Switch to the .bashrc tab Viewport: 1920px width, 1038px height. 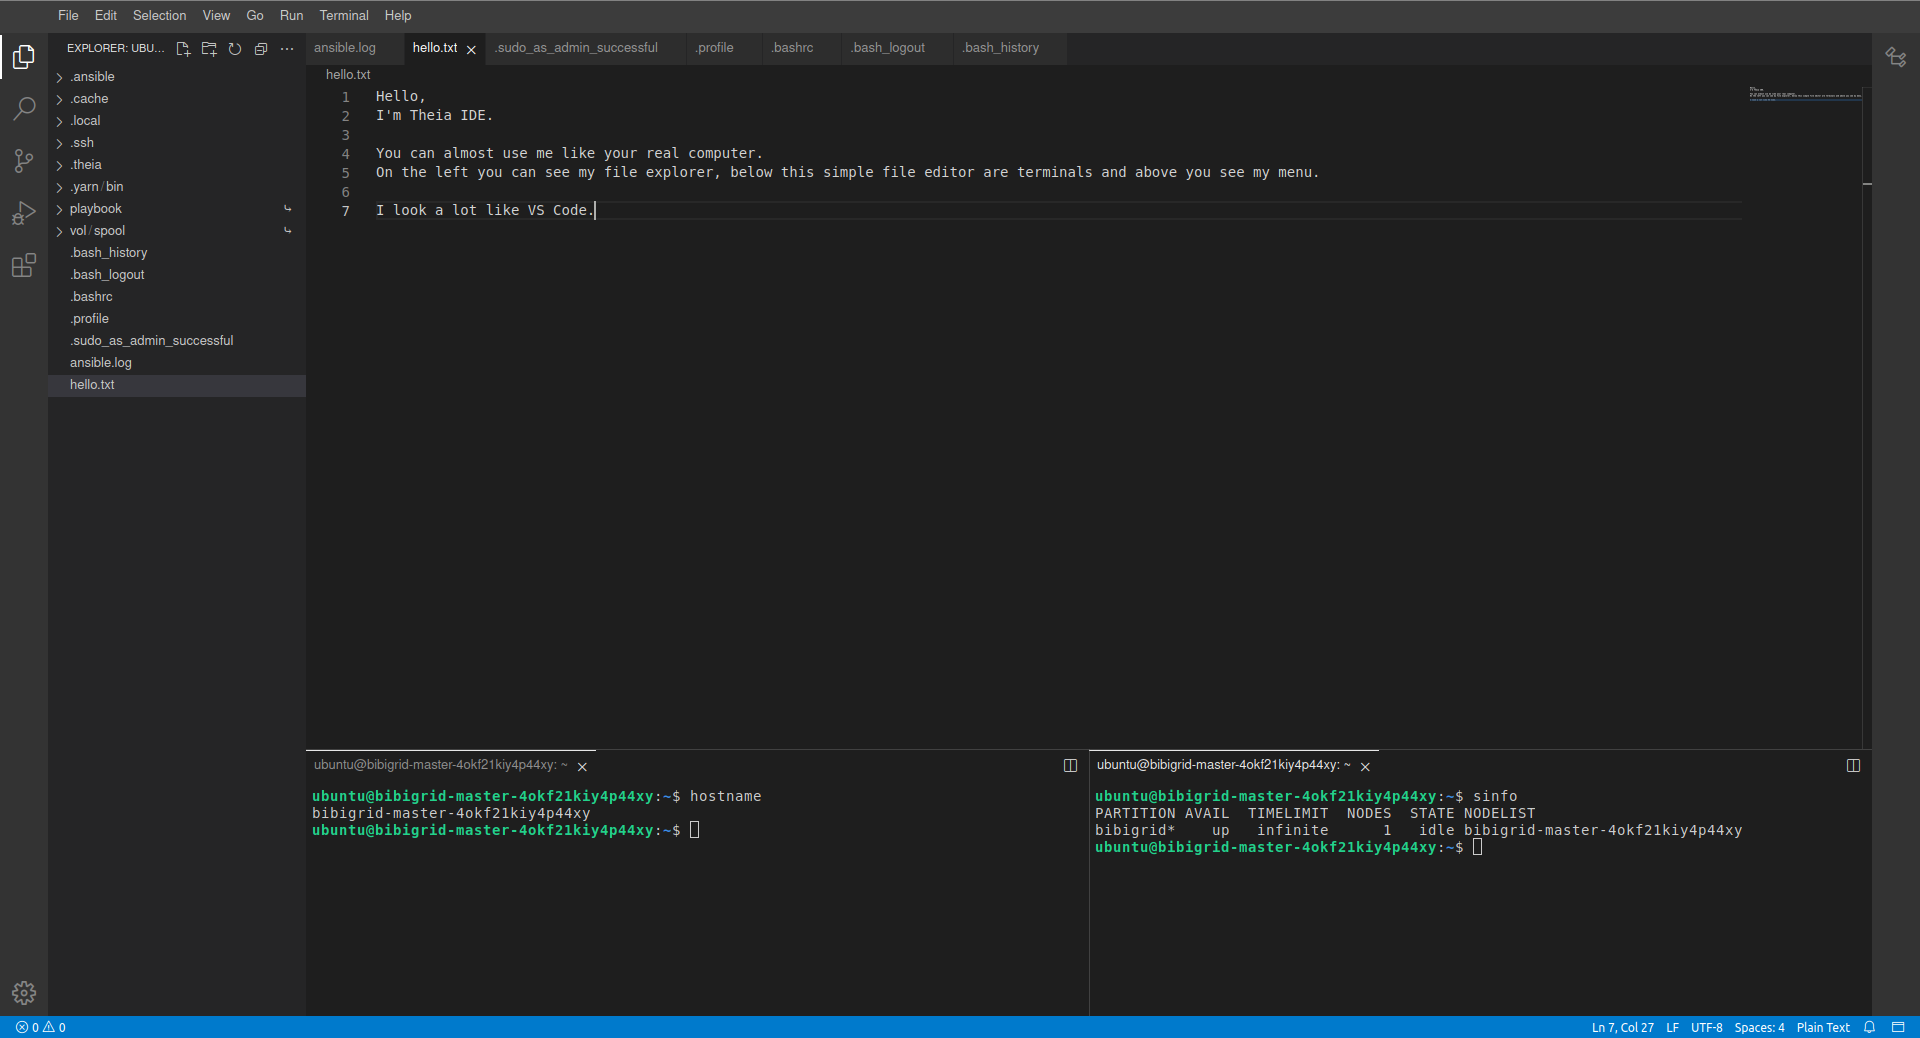tap(792, 48)
